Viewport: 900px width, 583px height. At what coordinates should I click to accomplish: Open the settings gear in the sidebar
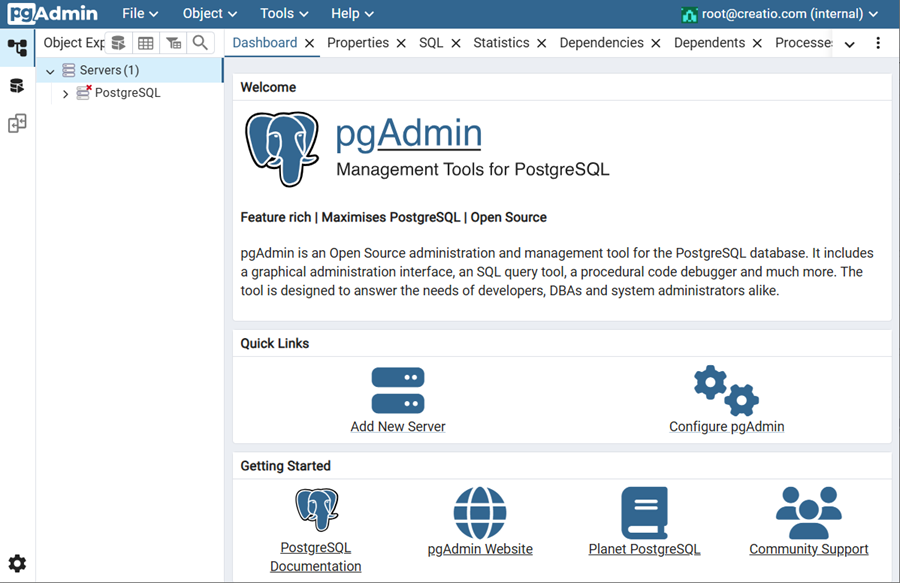[x=17, y=563]
